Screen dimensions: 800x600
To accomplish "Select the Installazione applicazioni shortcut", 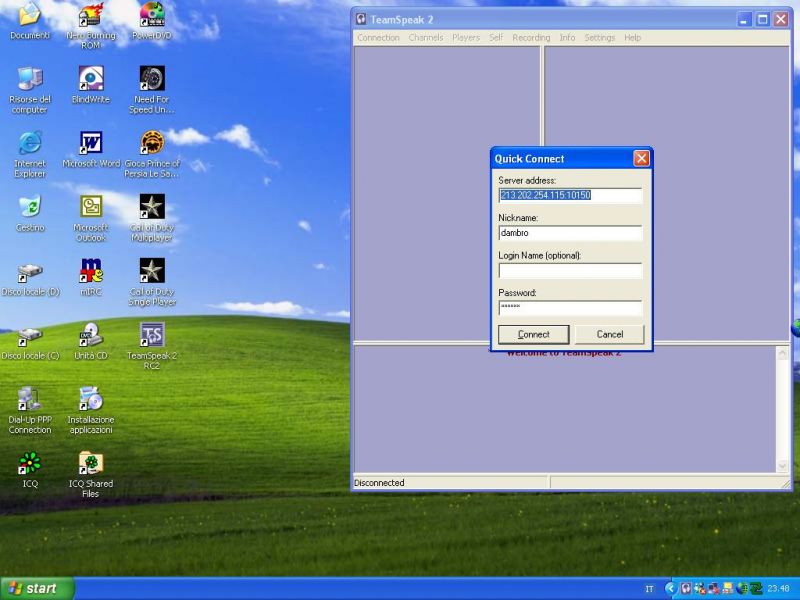I will point(91,411).
